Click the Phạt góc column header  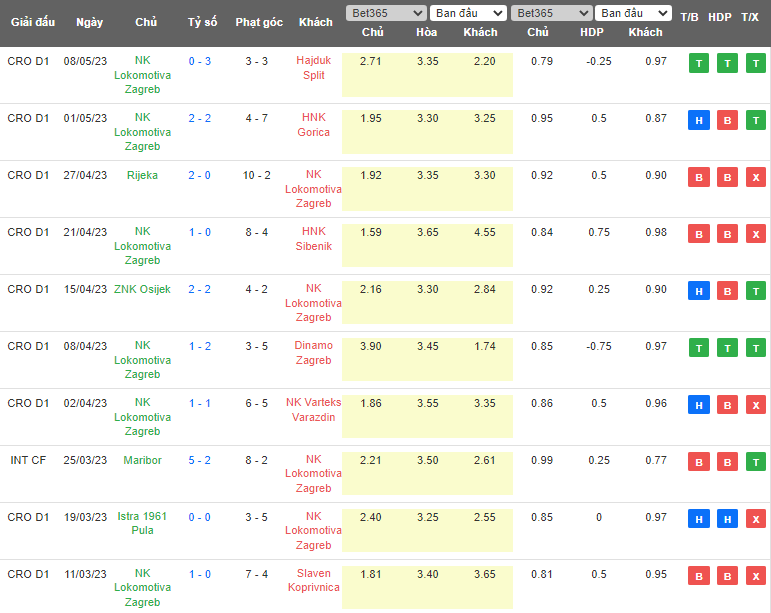tap(259, 22)
